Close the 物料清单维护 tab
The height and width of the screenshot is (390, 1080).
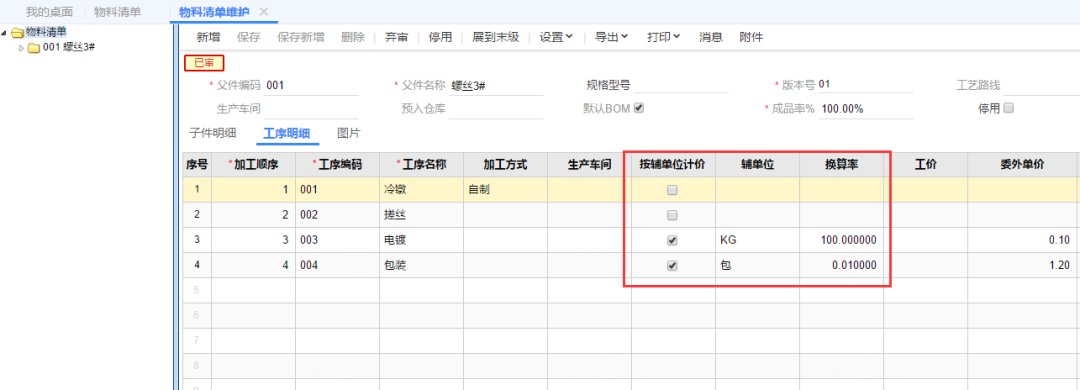(263, 12)
